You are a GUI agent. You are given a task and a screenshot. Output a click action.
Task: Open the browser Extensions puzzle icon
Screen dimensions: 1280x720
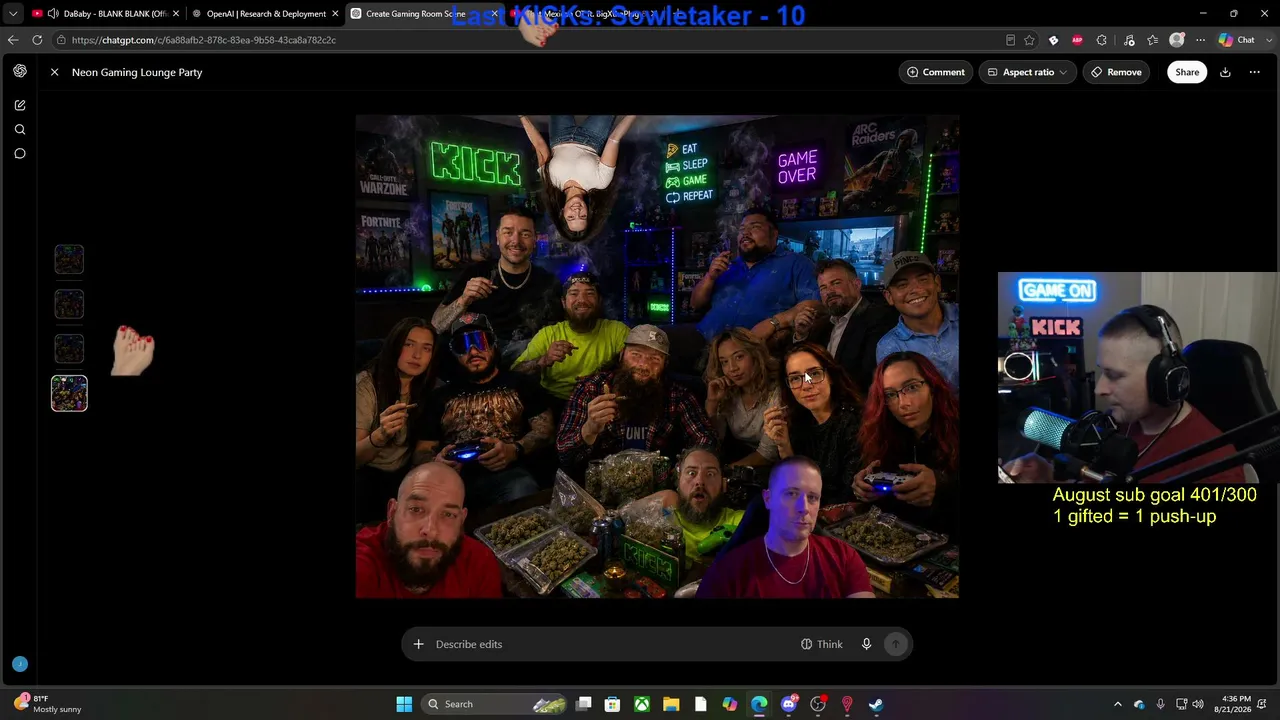[x=1102, y=40]
